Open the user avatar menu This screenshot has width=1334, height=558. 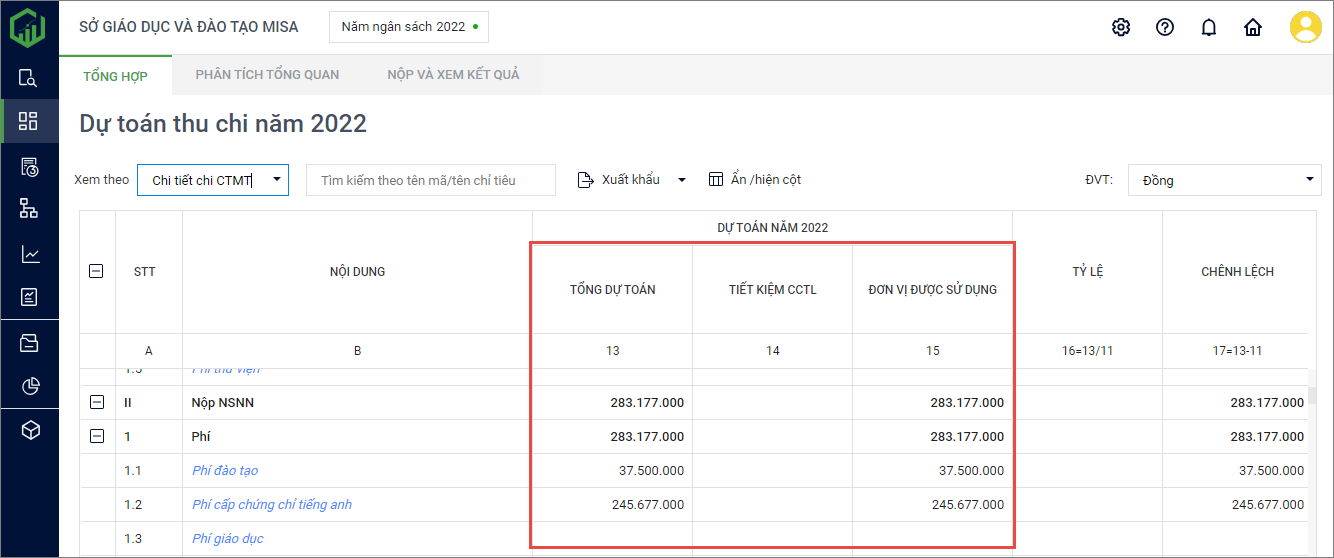coord(1305,27)
